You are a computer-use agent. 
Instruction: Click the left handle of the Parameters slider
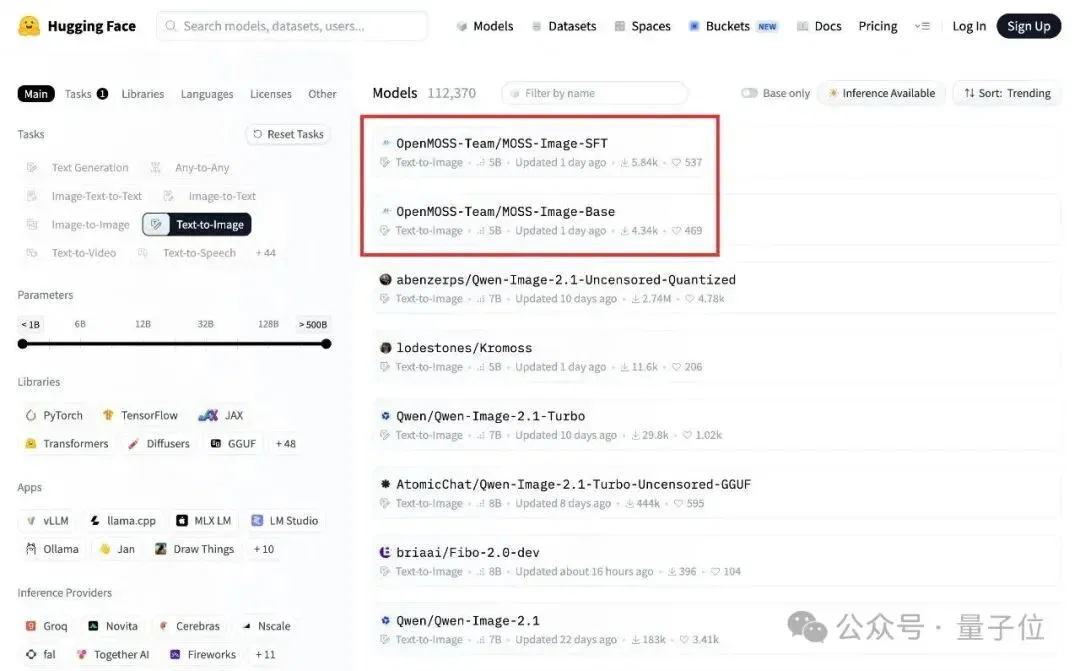[x=23, y=344]
